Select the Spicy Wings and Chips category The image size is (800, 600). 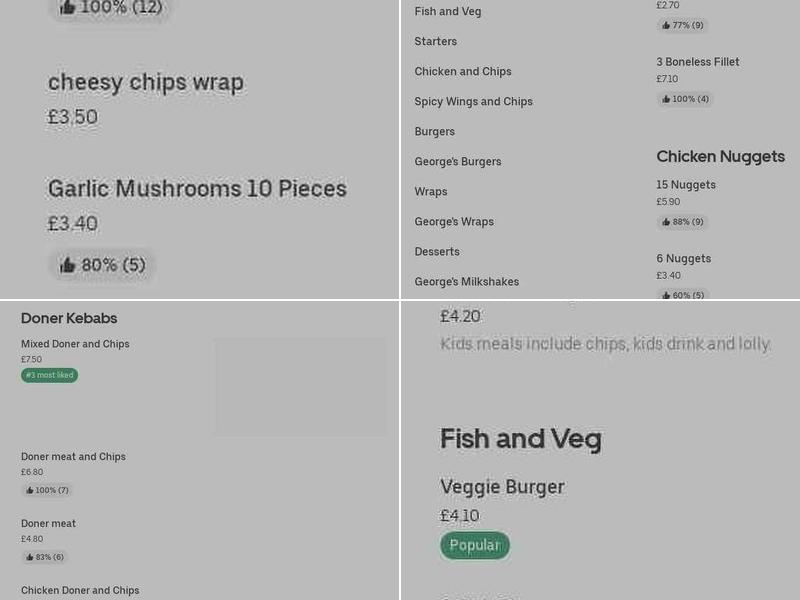click(x=473, y=101)
